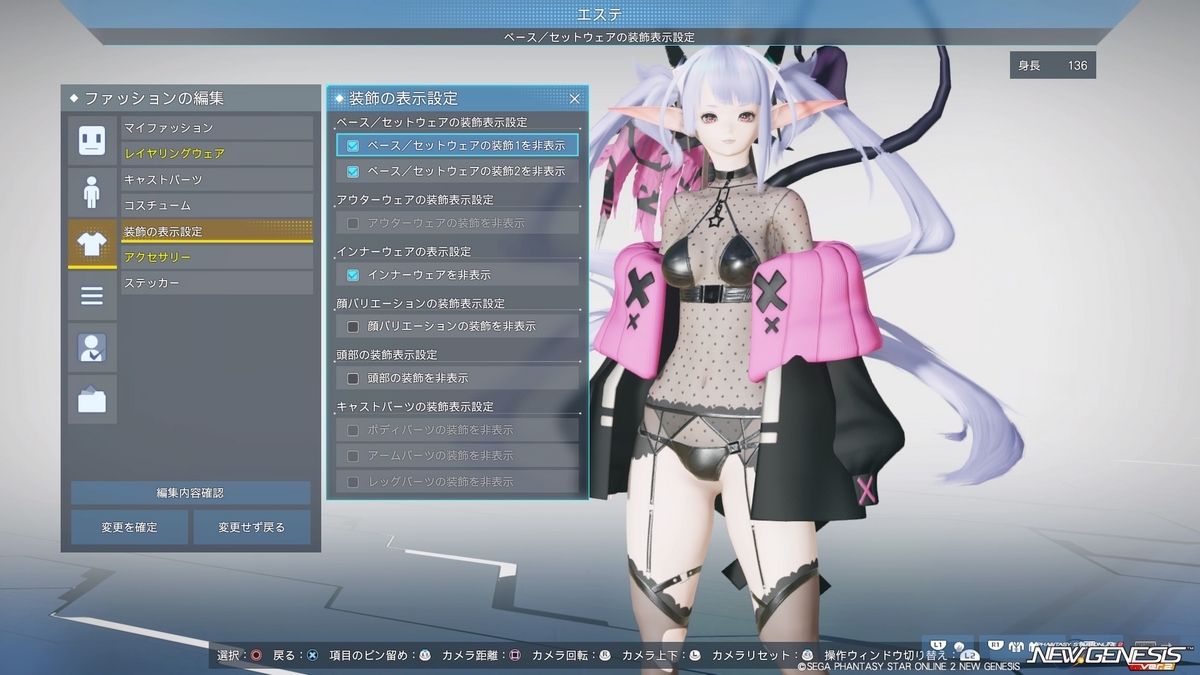Toggle ボディパーツの装飾を非表示 checkbox
This screenshot has width=1200, height=675.
coord(353,430)
